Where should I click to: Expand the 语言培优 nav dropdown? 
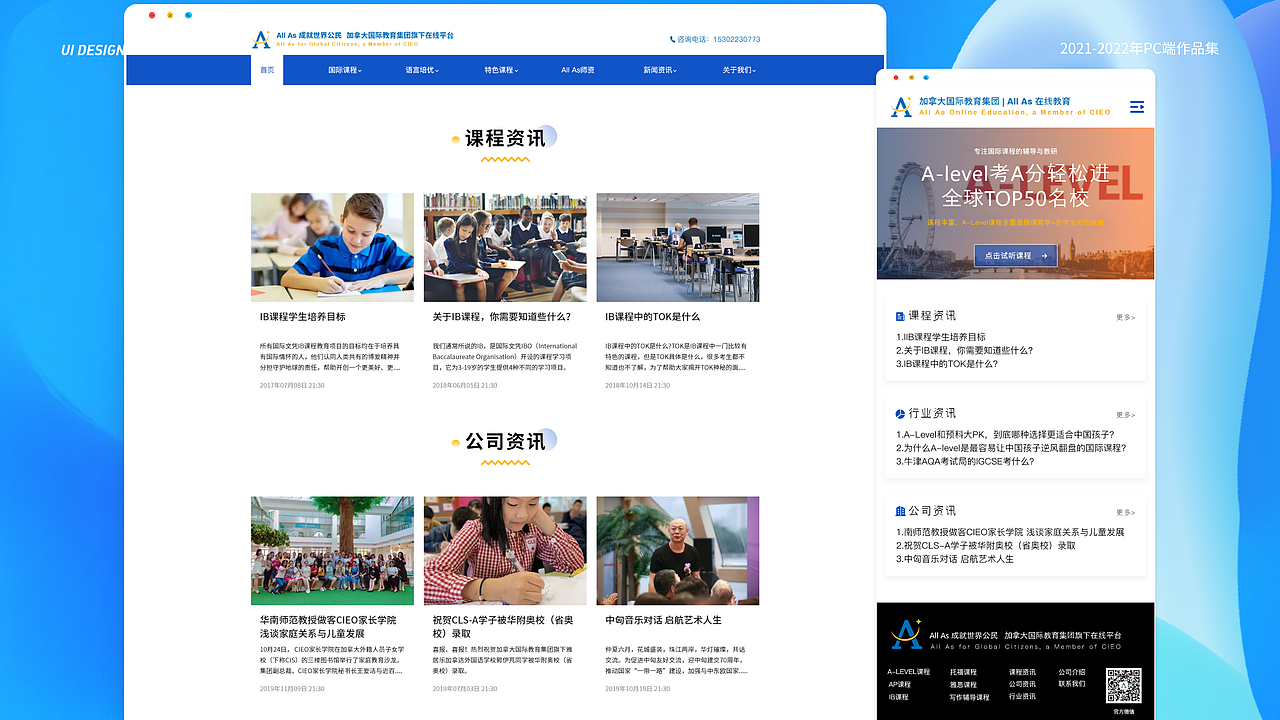point(422,70)
